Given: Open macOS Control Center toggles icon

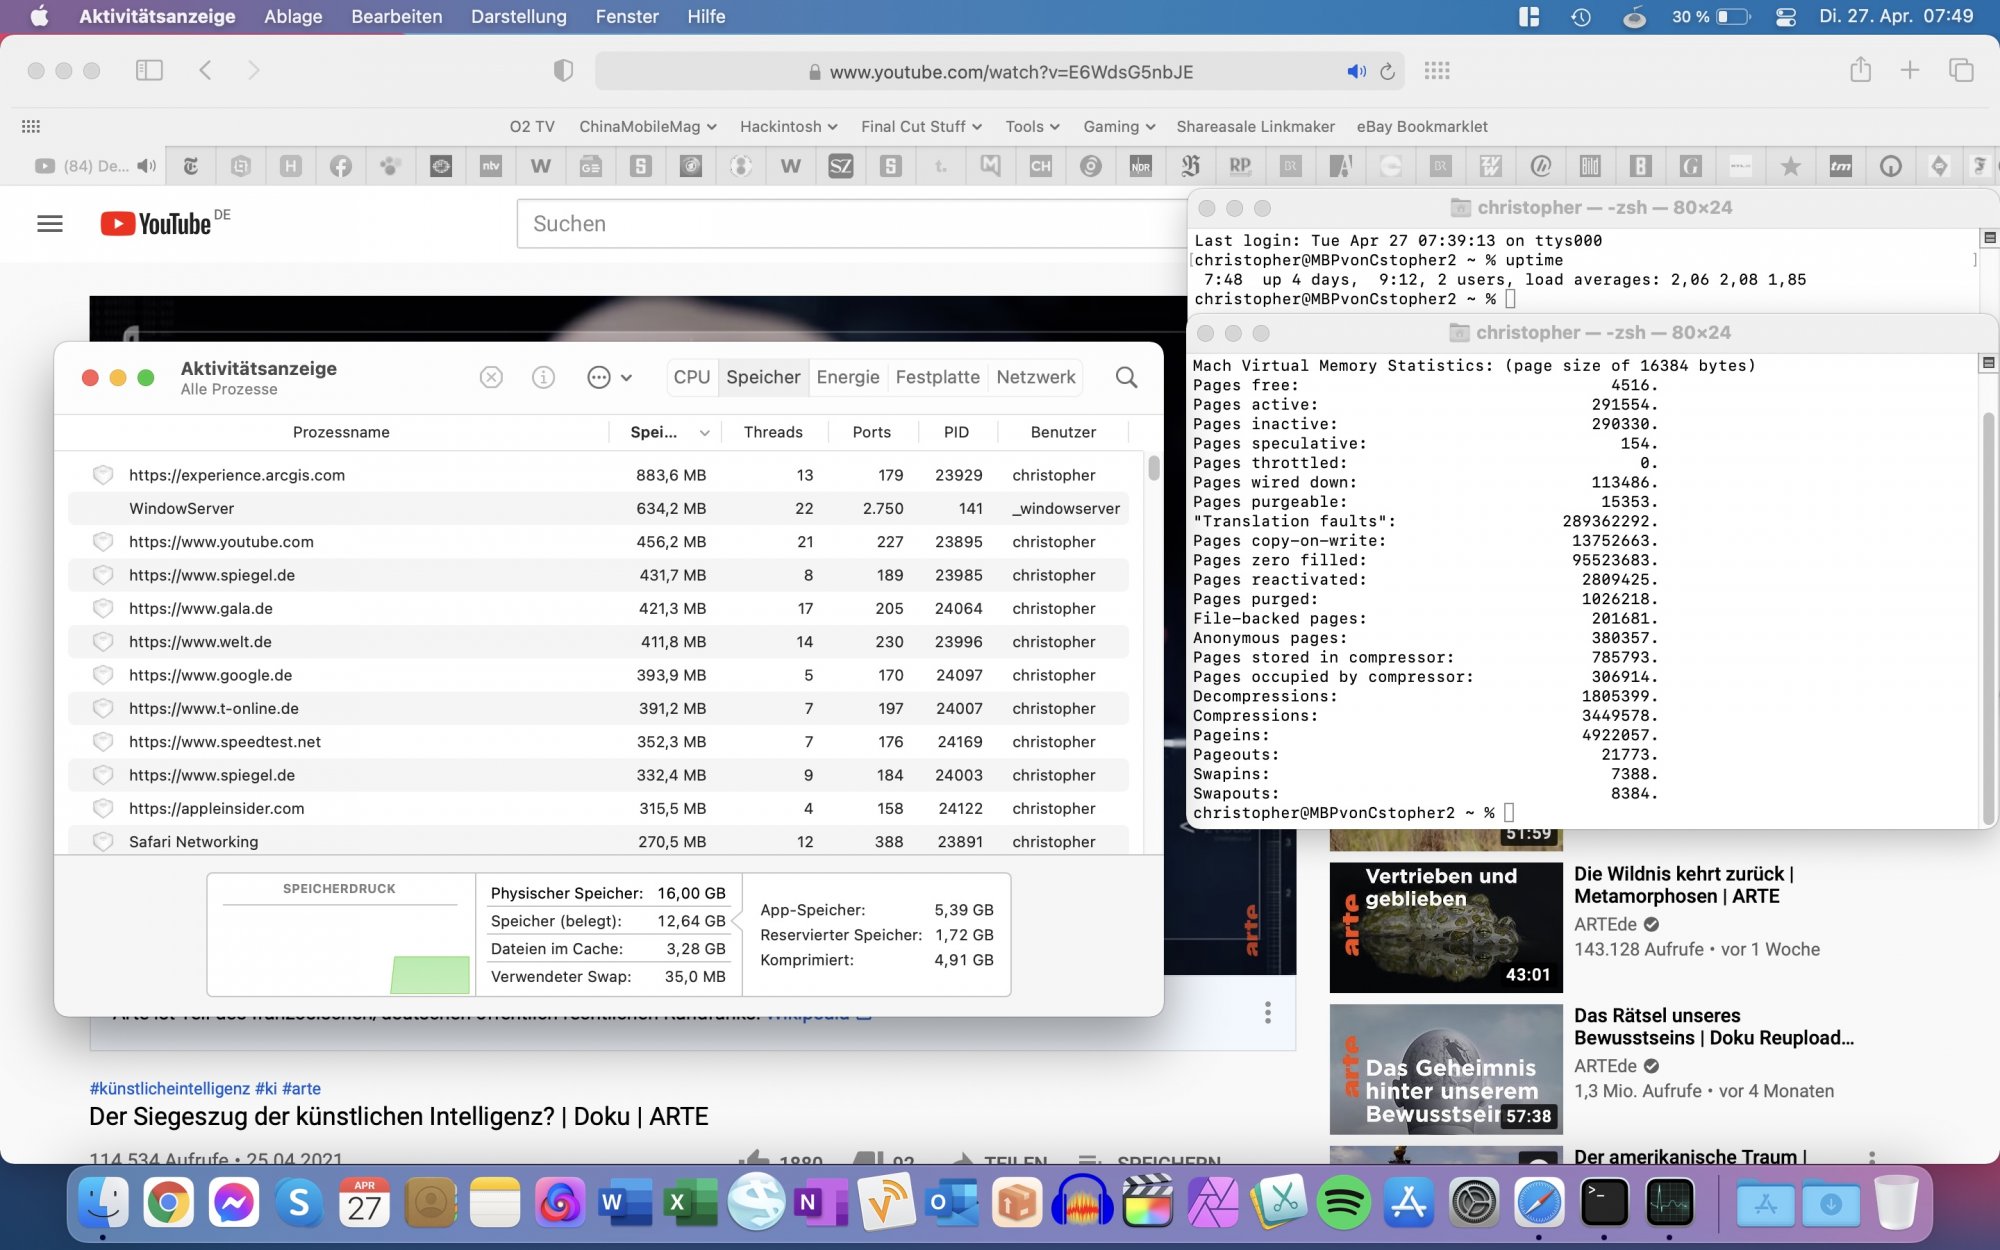Looking at the screenshot, I should 1786,17.
